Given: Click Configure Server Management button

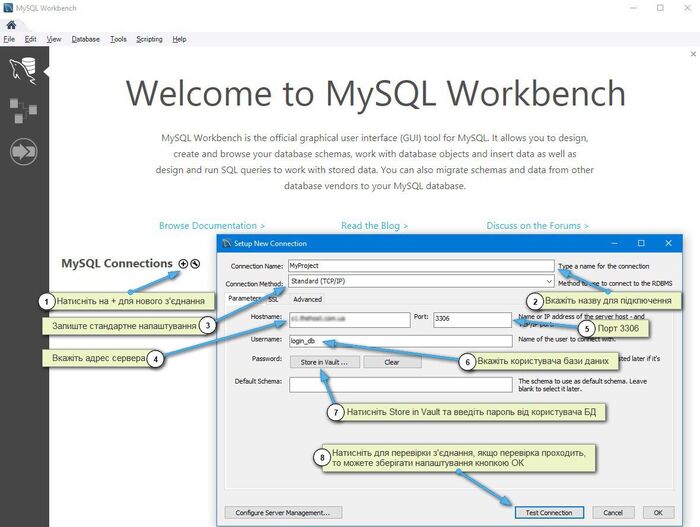Looking at the screenshot, I should point(283,513).
